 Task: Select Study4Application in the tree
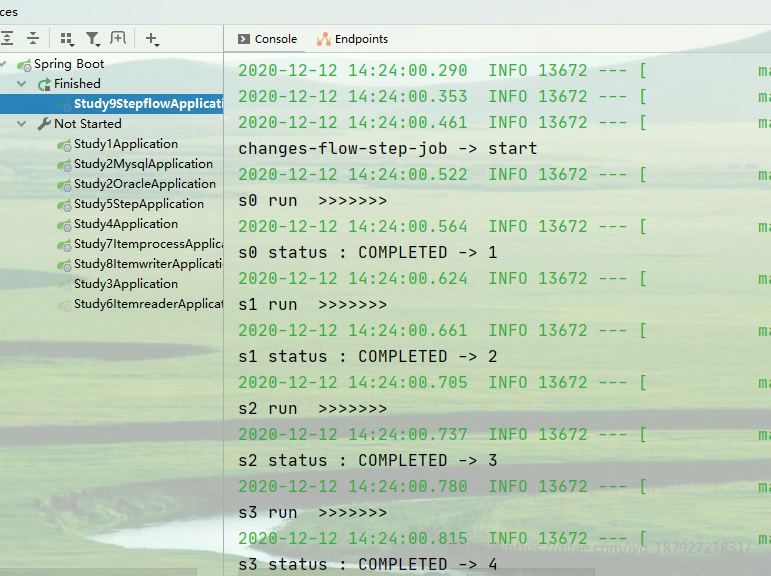point(126,224)
